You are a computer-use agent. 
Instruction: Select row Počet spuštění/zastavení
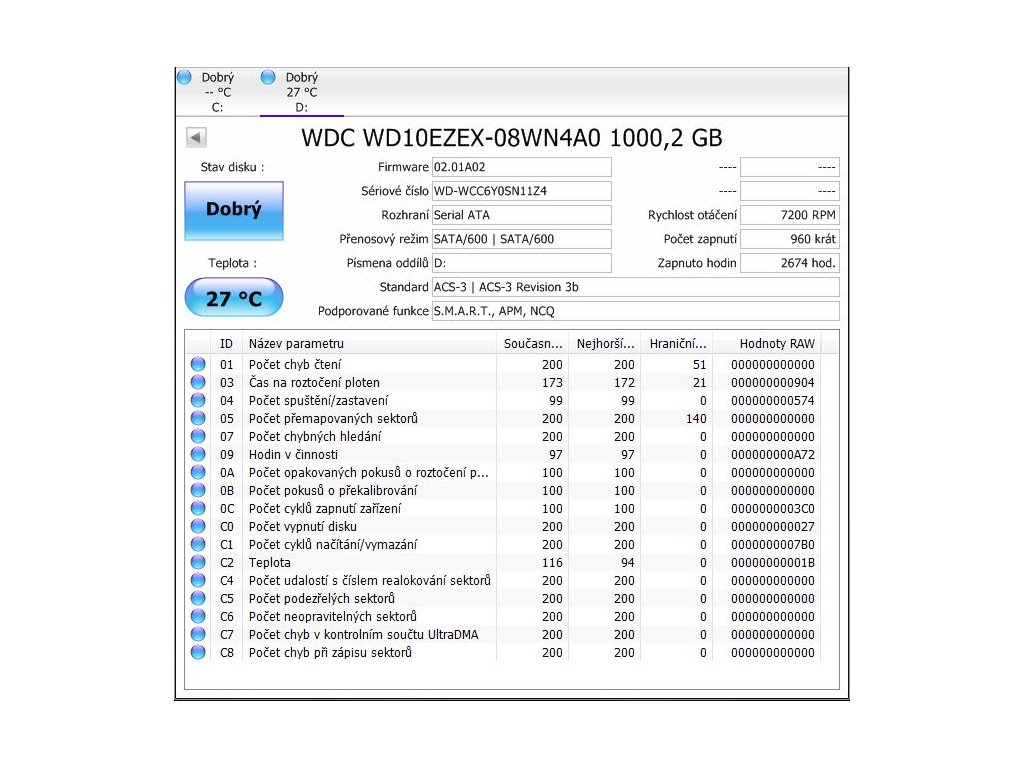[503, 400]
